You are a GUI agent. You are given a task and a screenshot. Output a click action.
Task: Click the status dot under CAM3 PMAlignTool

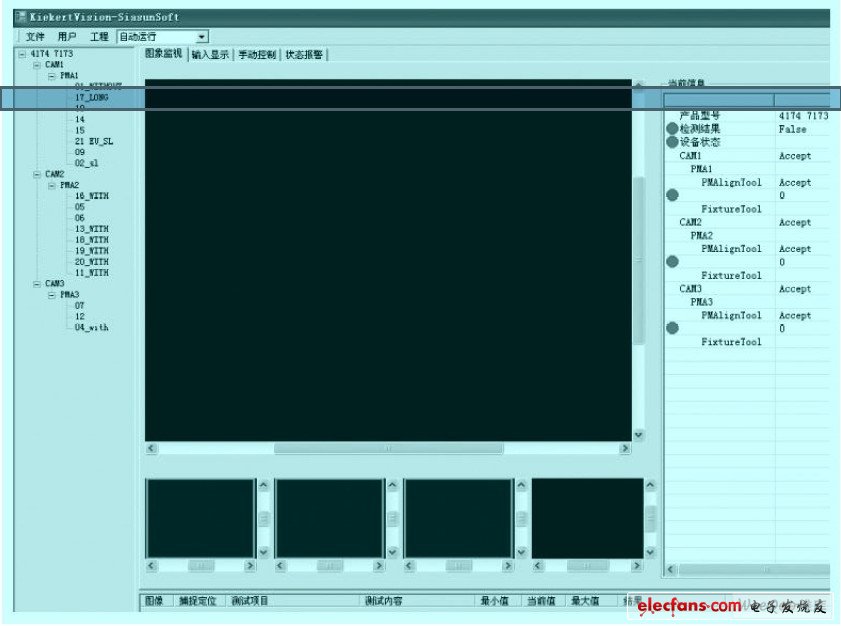[x=672, y=328]
